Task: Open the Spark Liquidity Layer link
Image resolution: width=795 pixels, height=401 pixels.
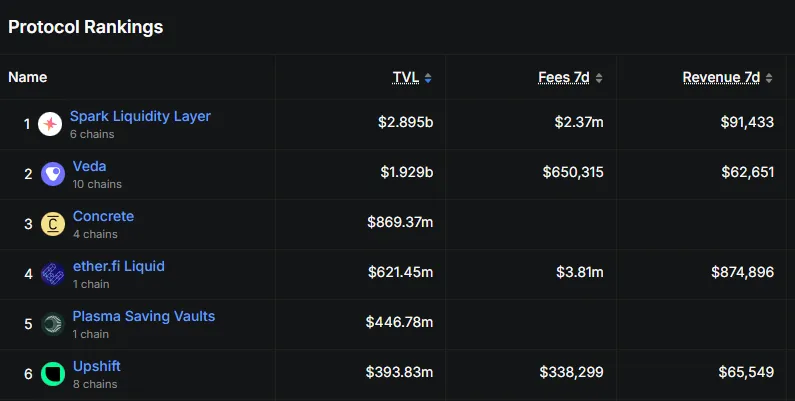Action: click(140, 116)
